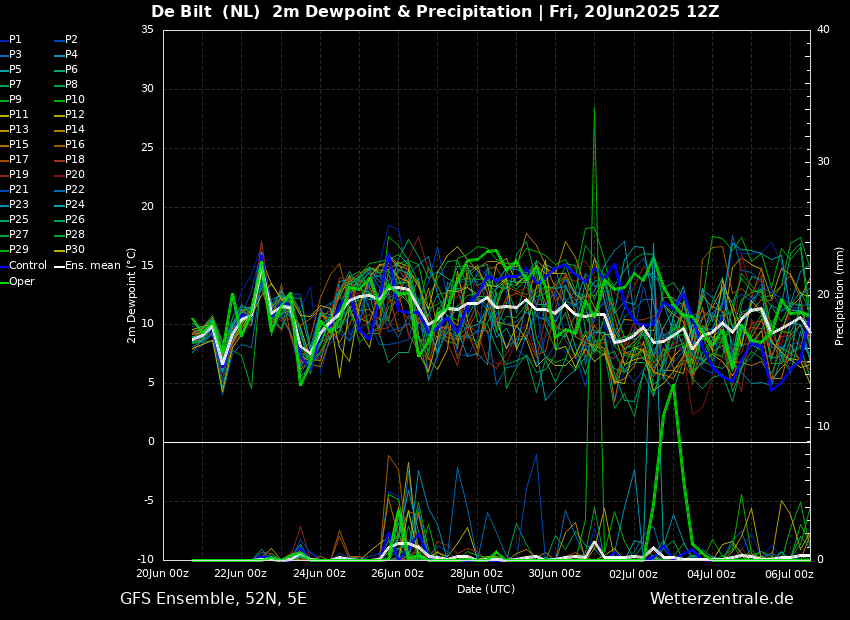Click the Precipitation (mm) axis label

coord(840,295)
